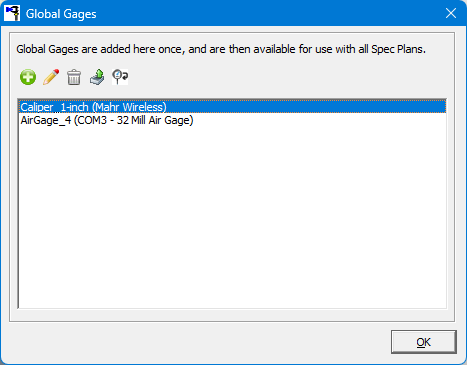The image size is (467, 365).
Task: Confirm the dialog with OK
Action: coord(424,342)
